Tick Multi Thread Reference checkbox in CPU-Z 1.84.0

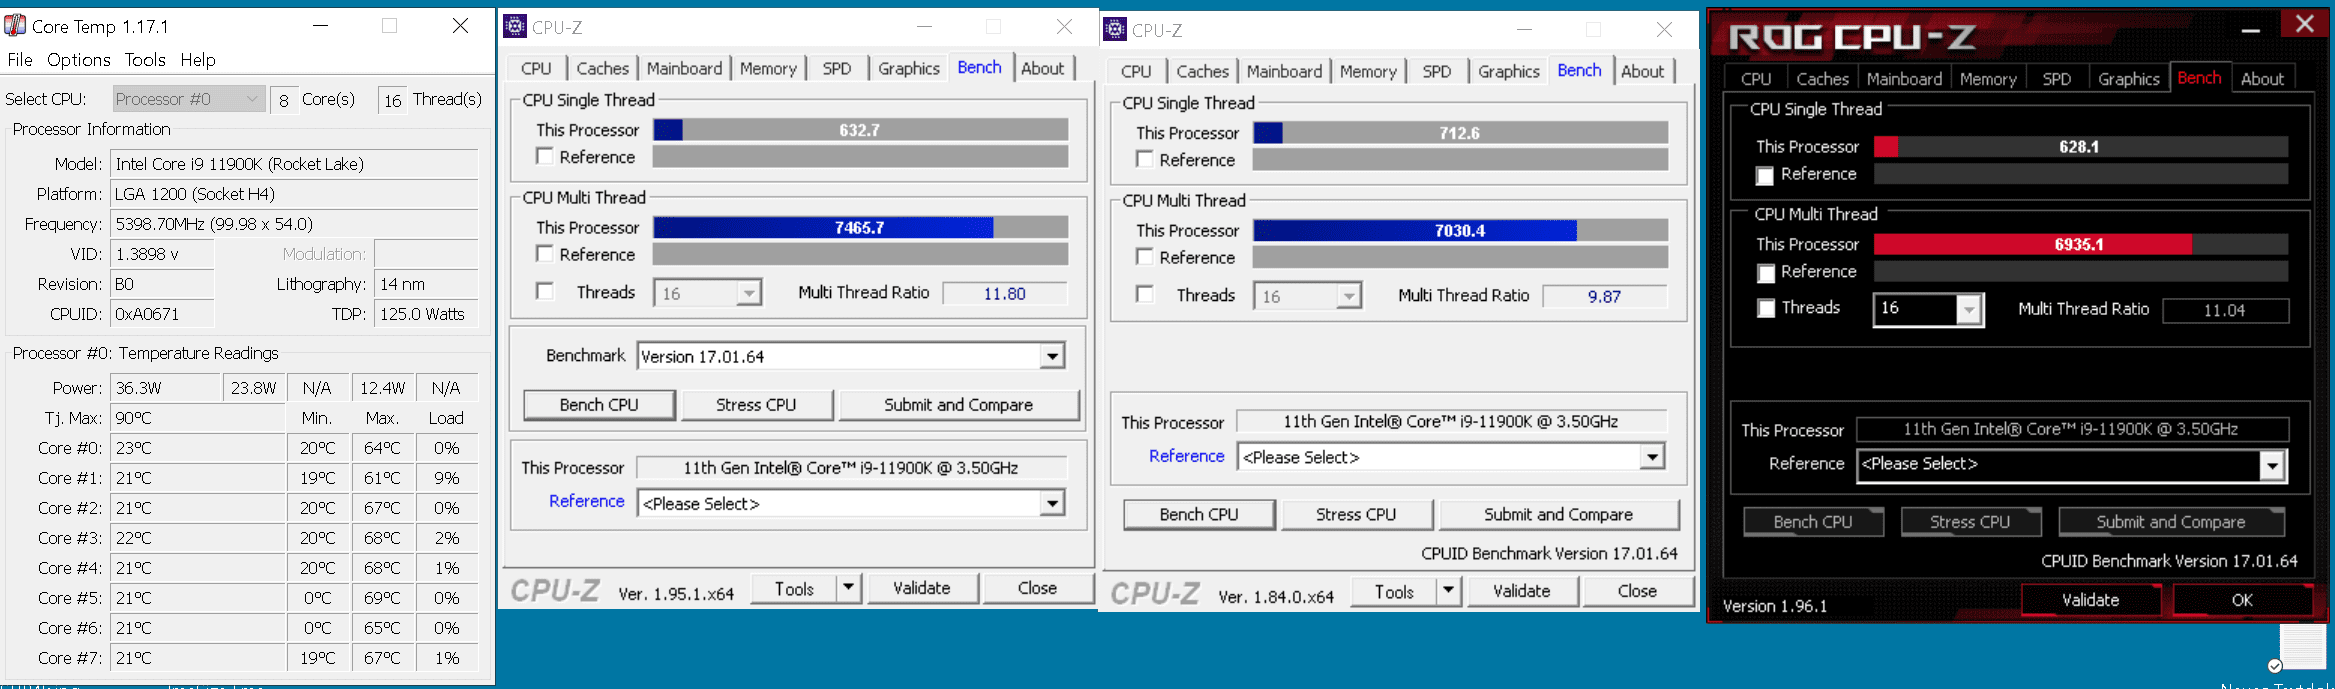1145,257
